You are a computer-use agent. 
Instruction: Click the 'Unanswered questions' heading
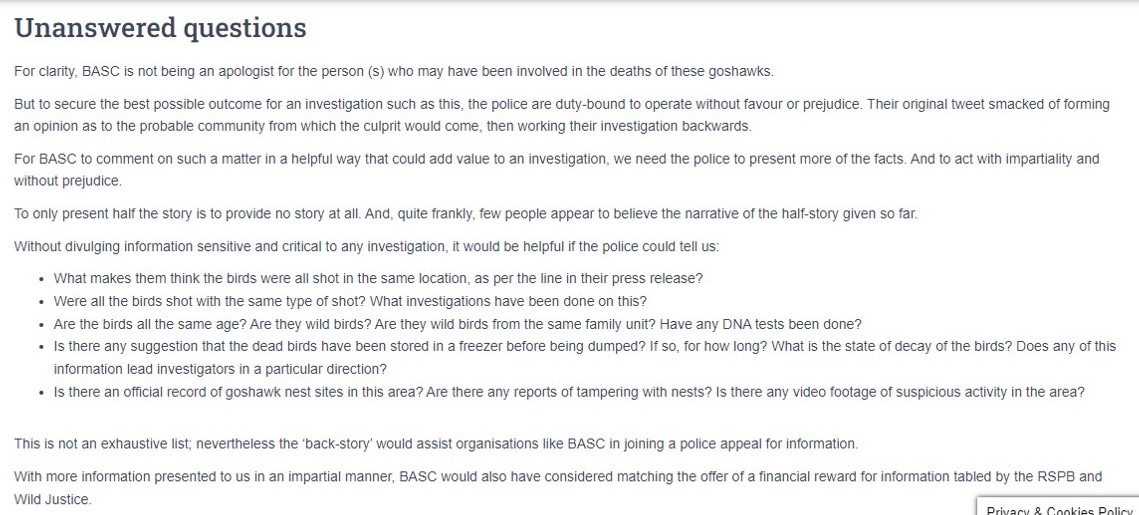(160, 28)
